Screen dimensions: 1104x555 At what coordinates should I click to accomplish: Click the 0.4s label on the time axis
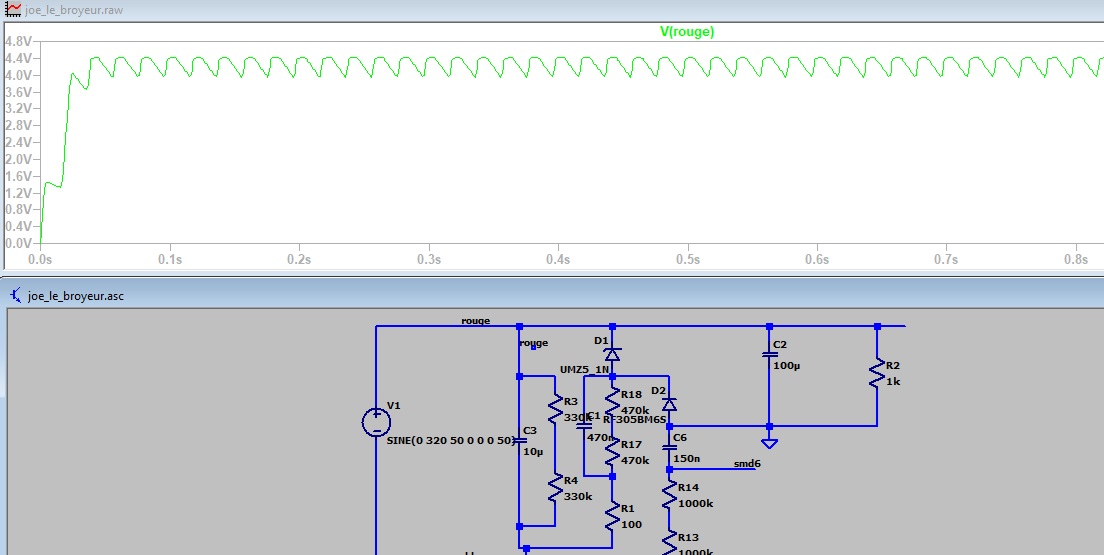tap(558, 259)
